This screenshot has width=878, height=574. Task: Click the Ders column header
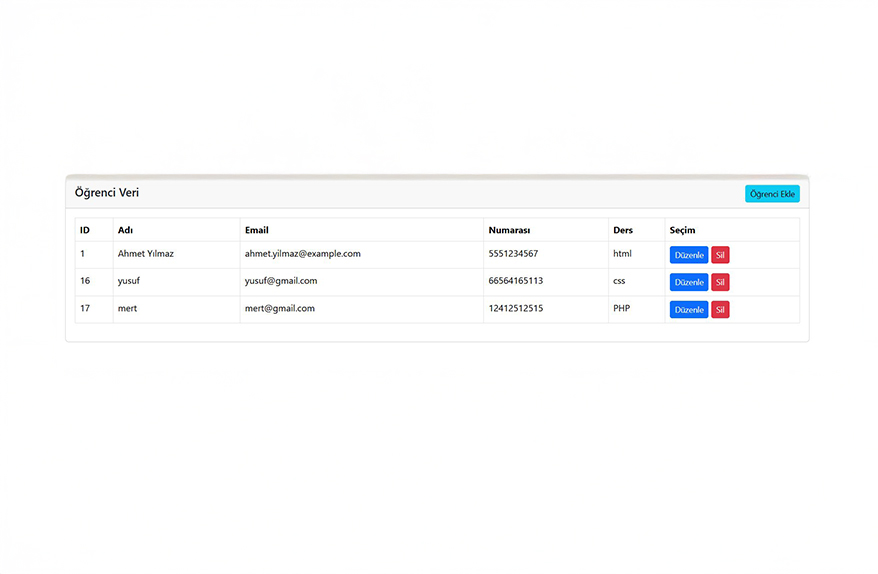pyautogui.click(x=623, y=230)
